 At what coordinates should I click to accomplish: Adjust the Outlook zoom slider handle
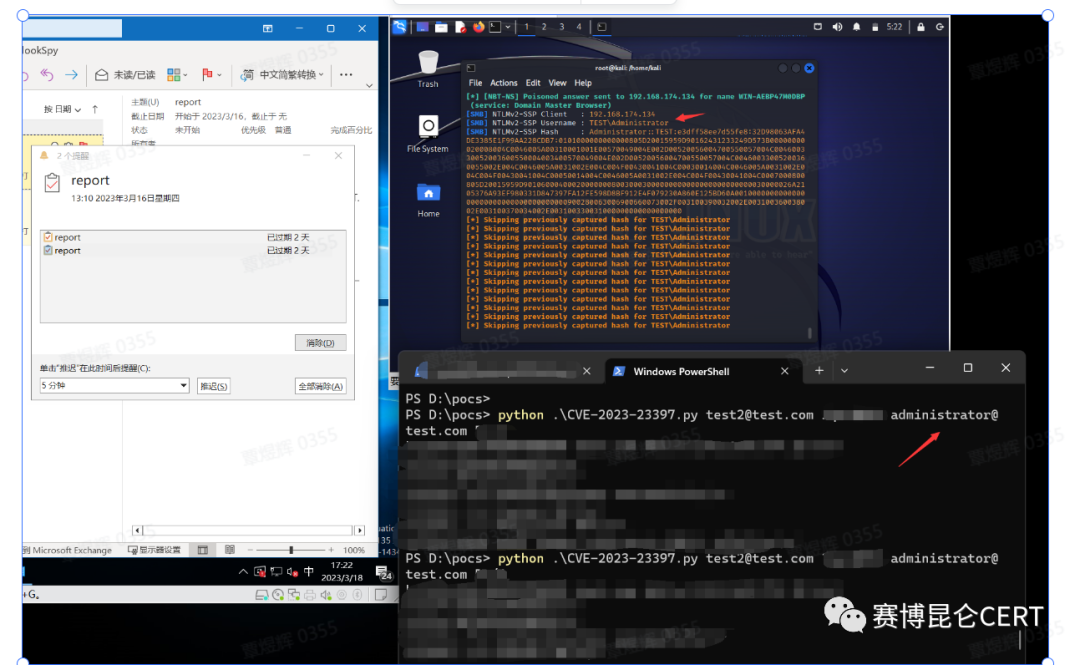pyautogui.click(x=291, y=550)
